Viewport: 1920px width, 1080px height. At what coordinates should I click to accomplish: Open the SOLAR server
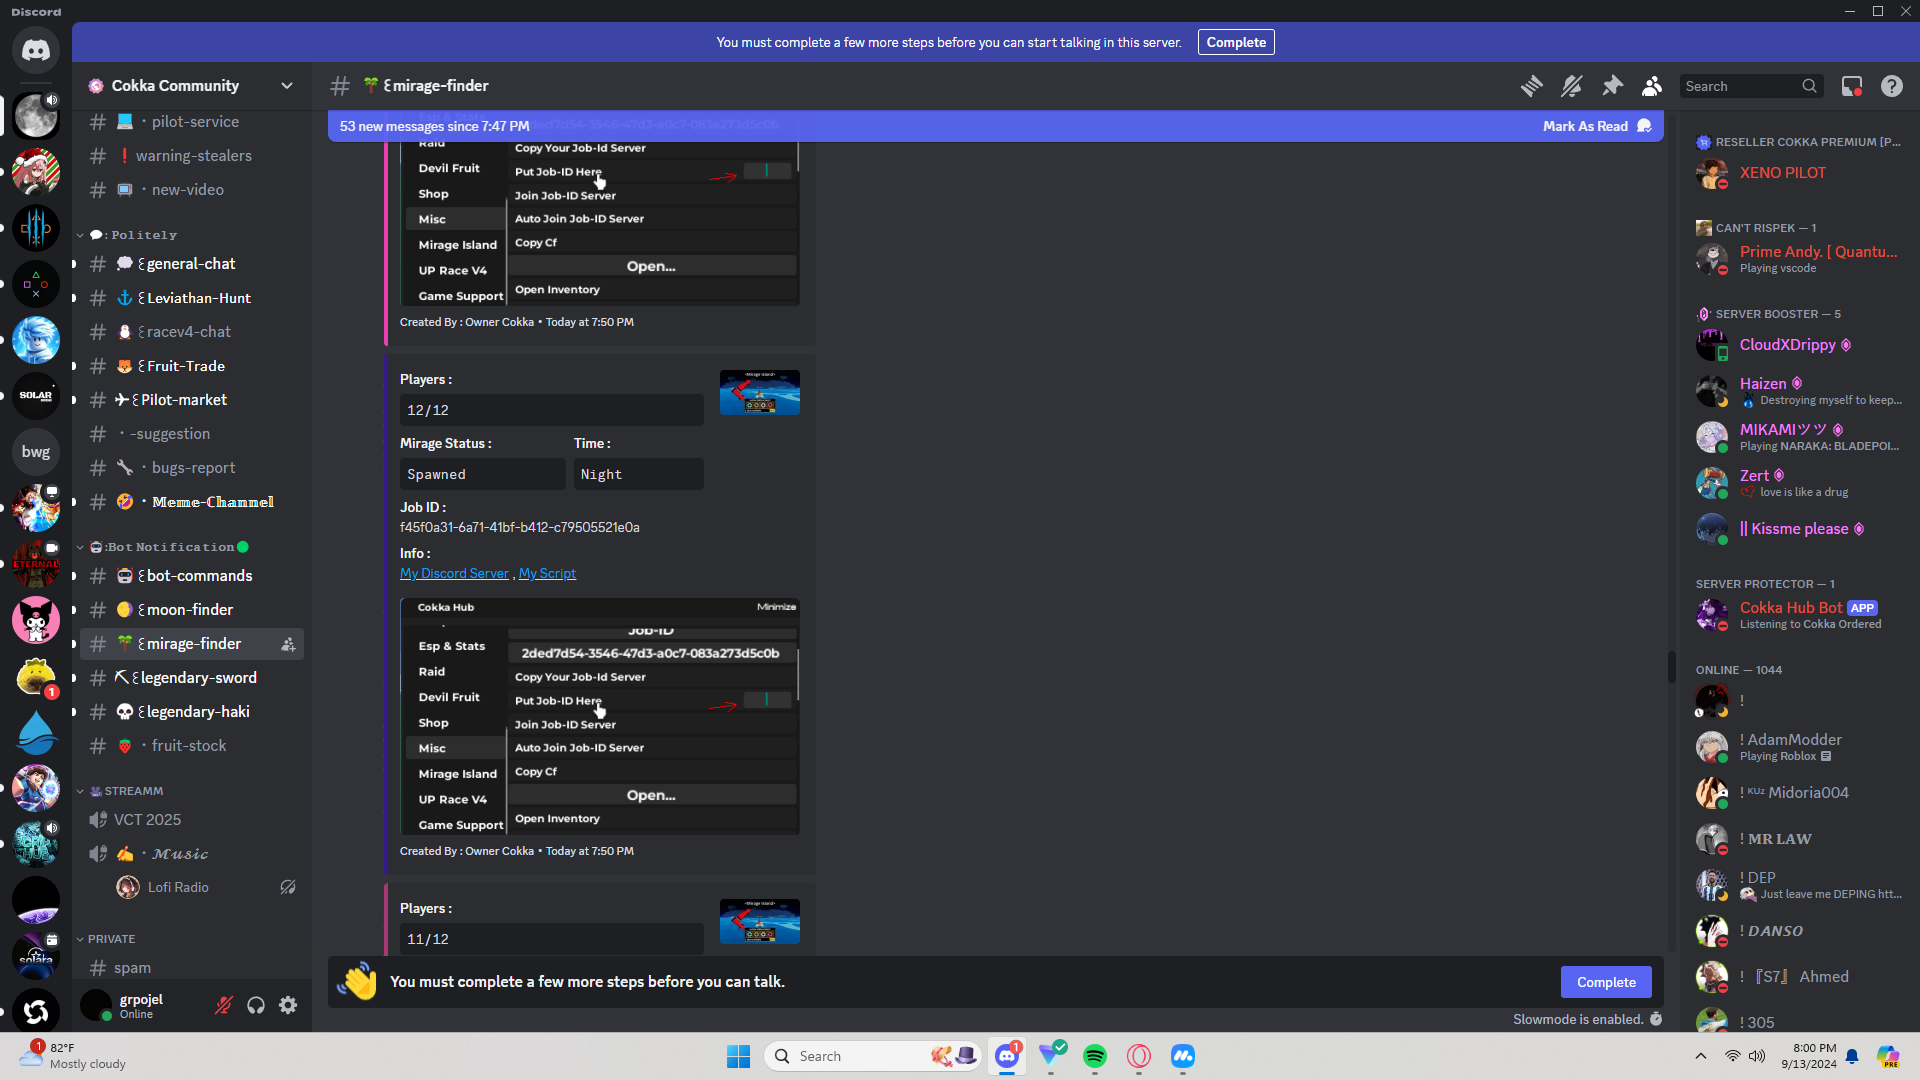pos(36,396)
